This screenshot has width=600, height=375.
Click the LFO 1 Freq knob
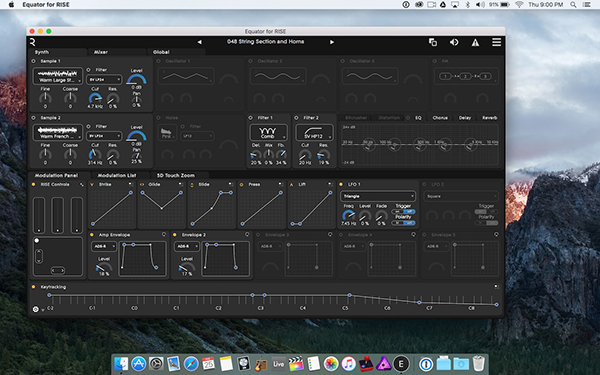[348, 216]
